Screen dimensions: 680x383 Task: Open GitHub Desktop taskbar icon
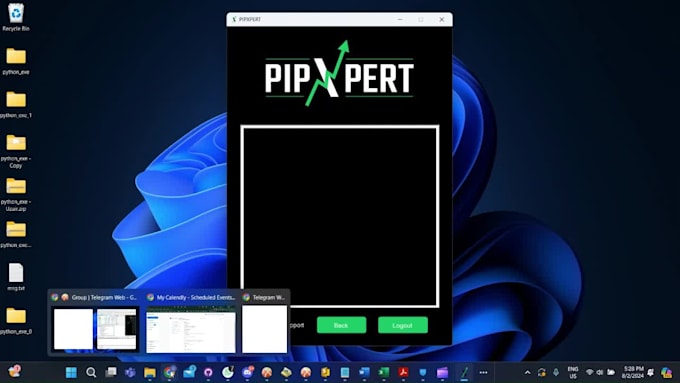[x=208, y=372]
